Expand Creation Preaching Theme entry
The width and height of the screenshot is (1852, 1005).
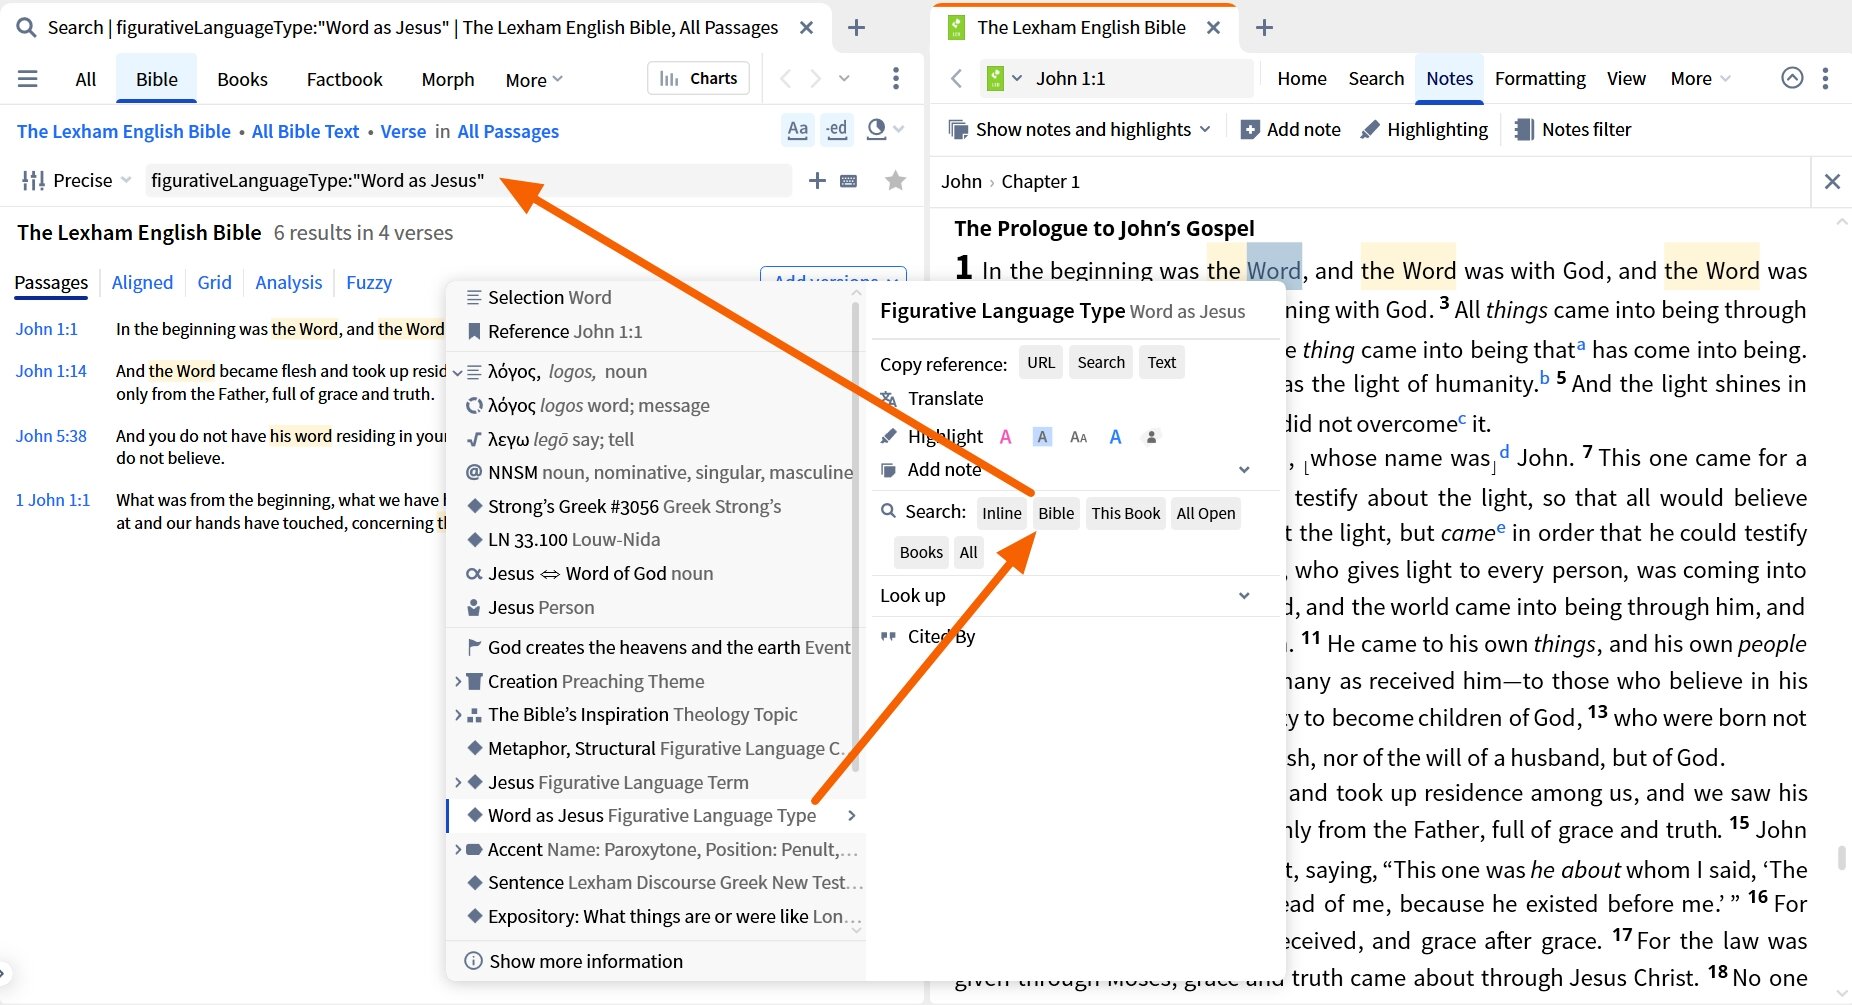(x=458, y=681)
